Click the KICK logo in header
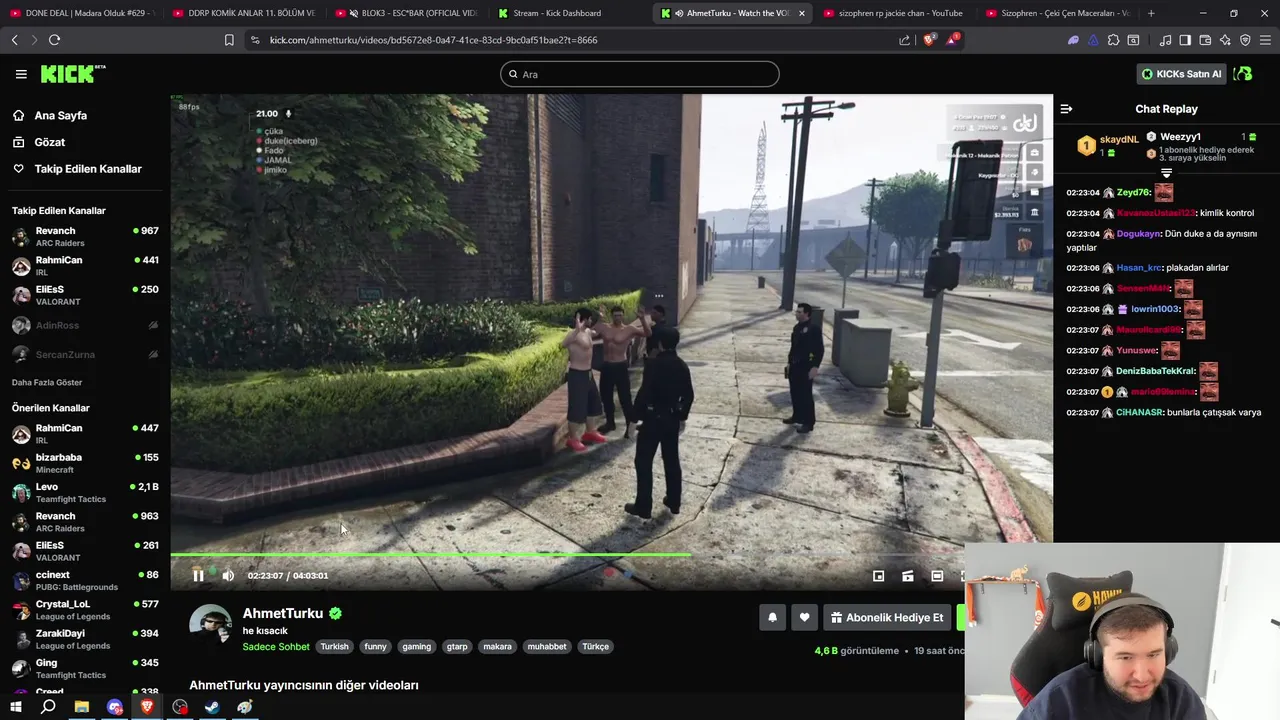The image size is (1280, 720). (x=72, y=74)
